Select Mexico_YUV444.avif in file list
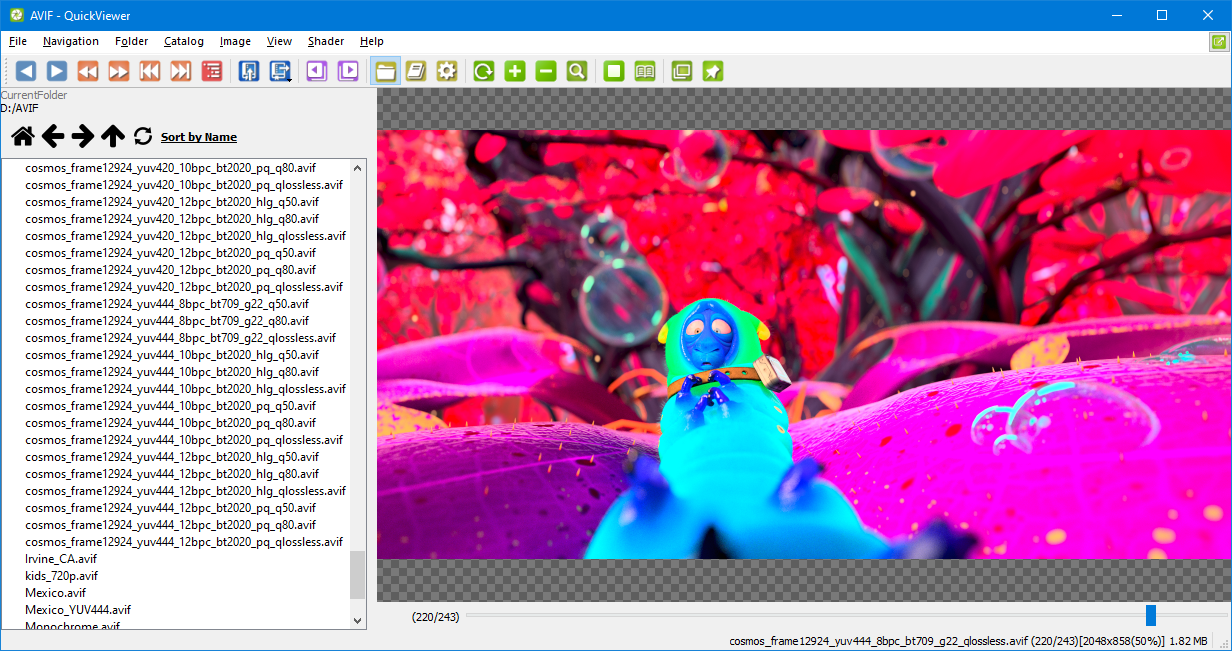 coord(78,610)
